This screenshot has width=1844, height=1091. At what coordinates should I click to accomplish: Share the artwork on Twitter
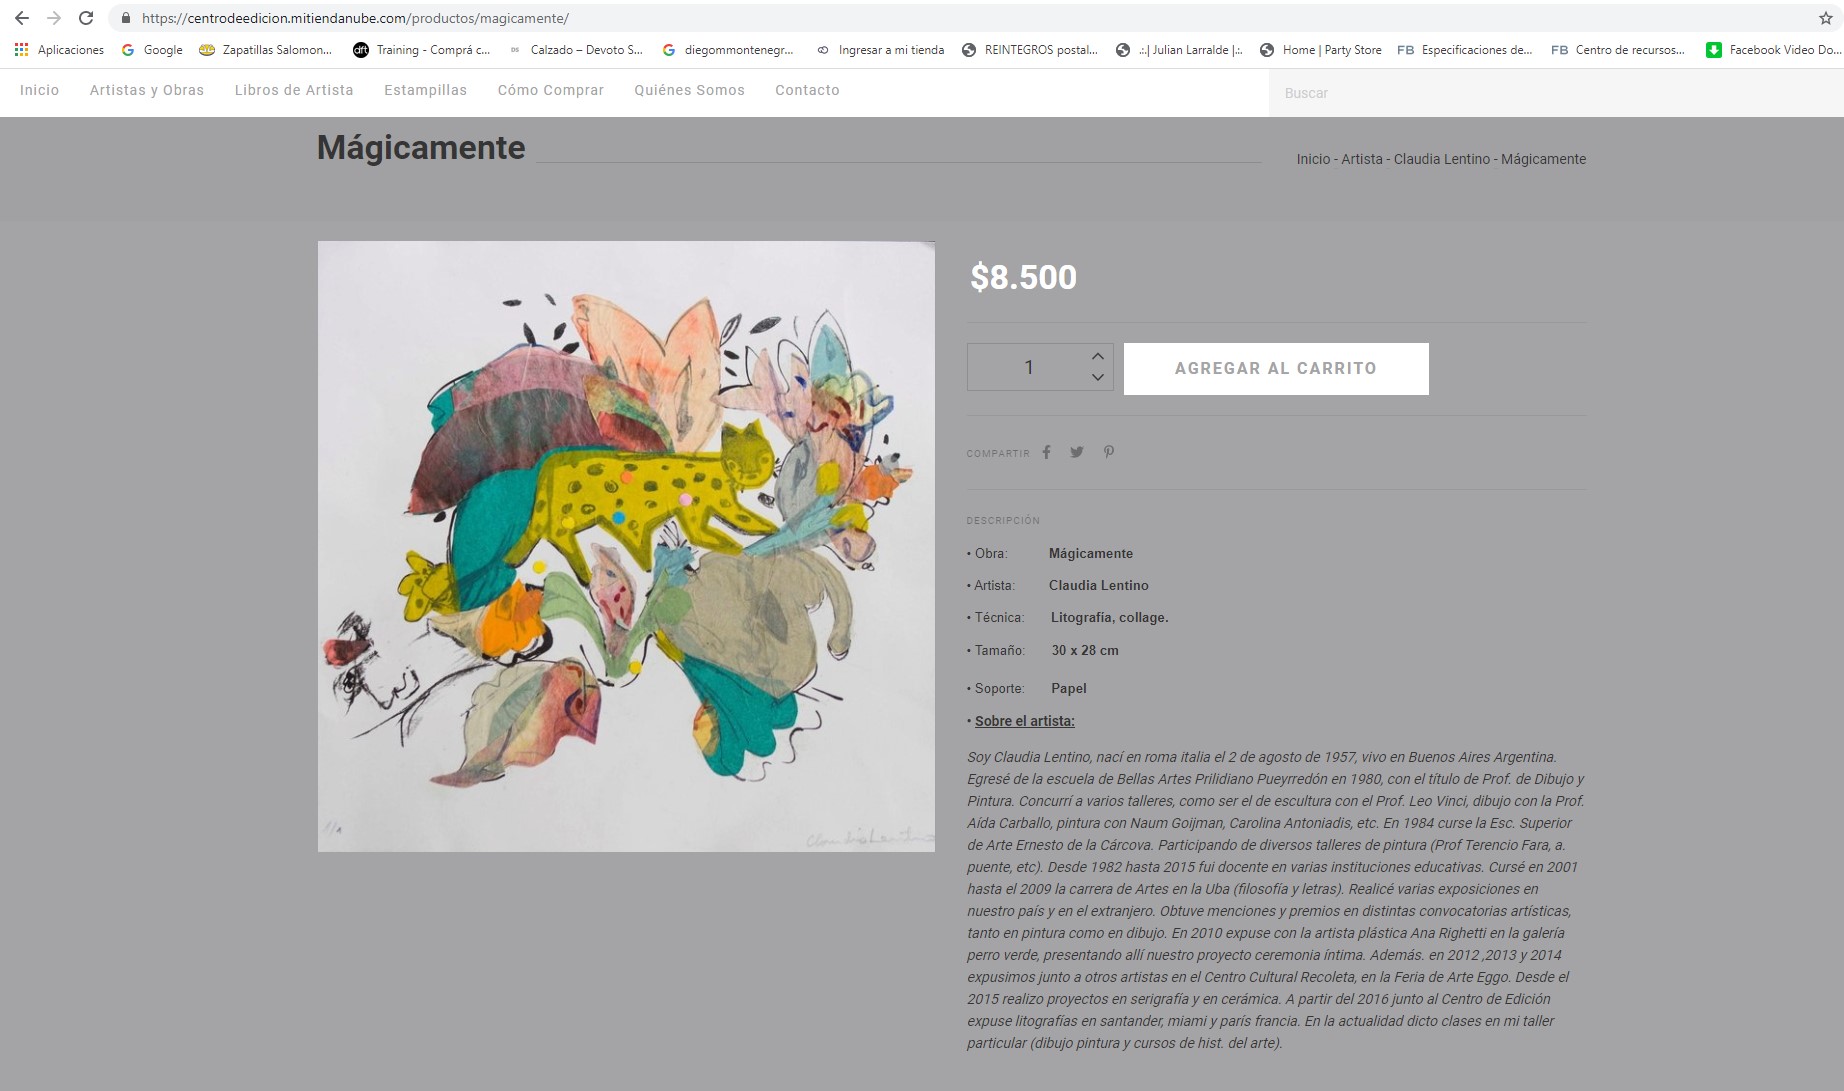click(x=1077, y=452)
